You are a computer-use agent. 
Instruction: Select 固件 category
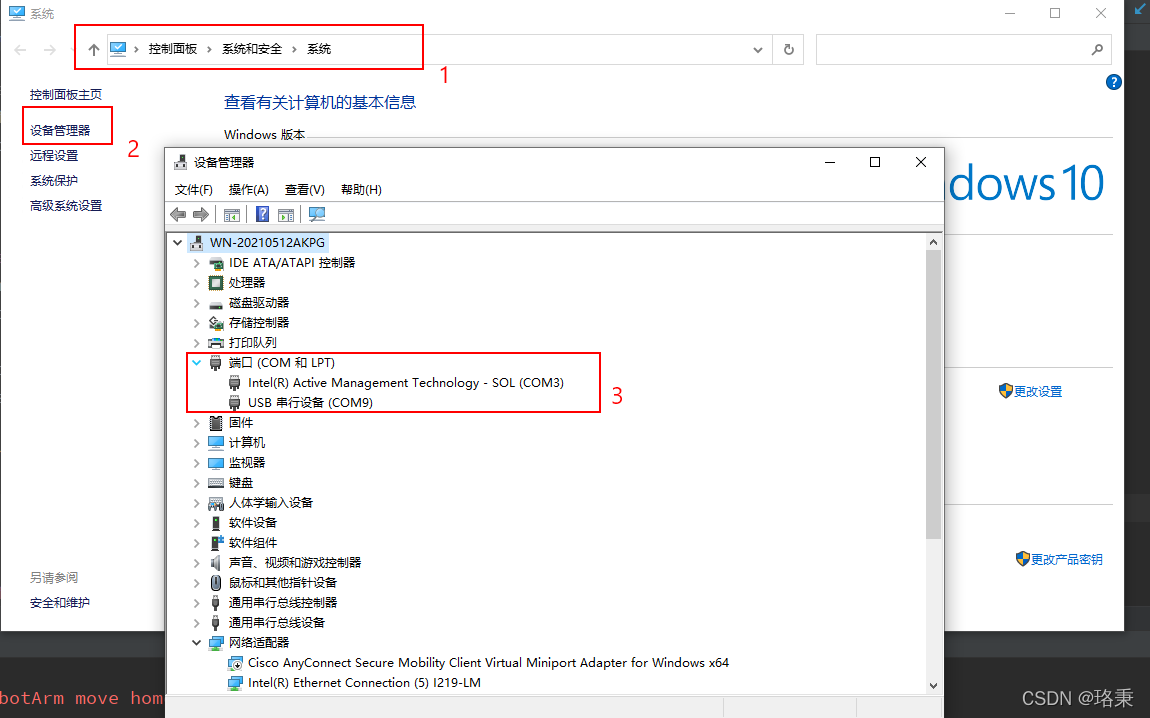241,422
